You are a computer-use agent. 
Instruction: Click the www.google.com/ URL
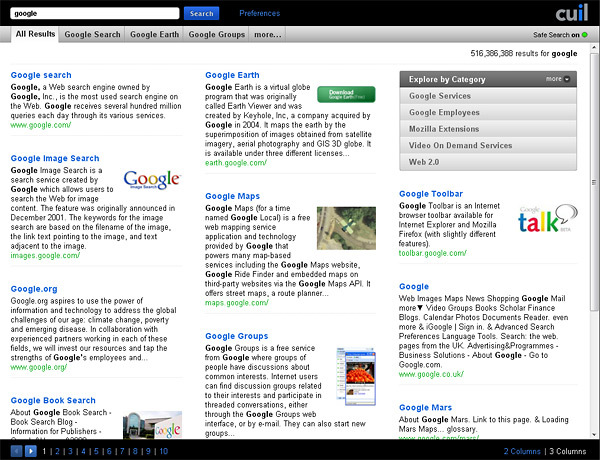coord(41,125)
